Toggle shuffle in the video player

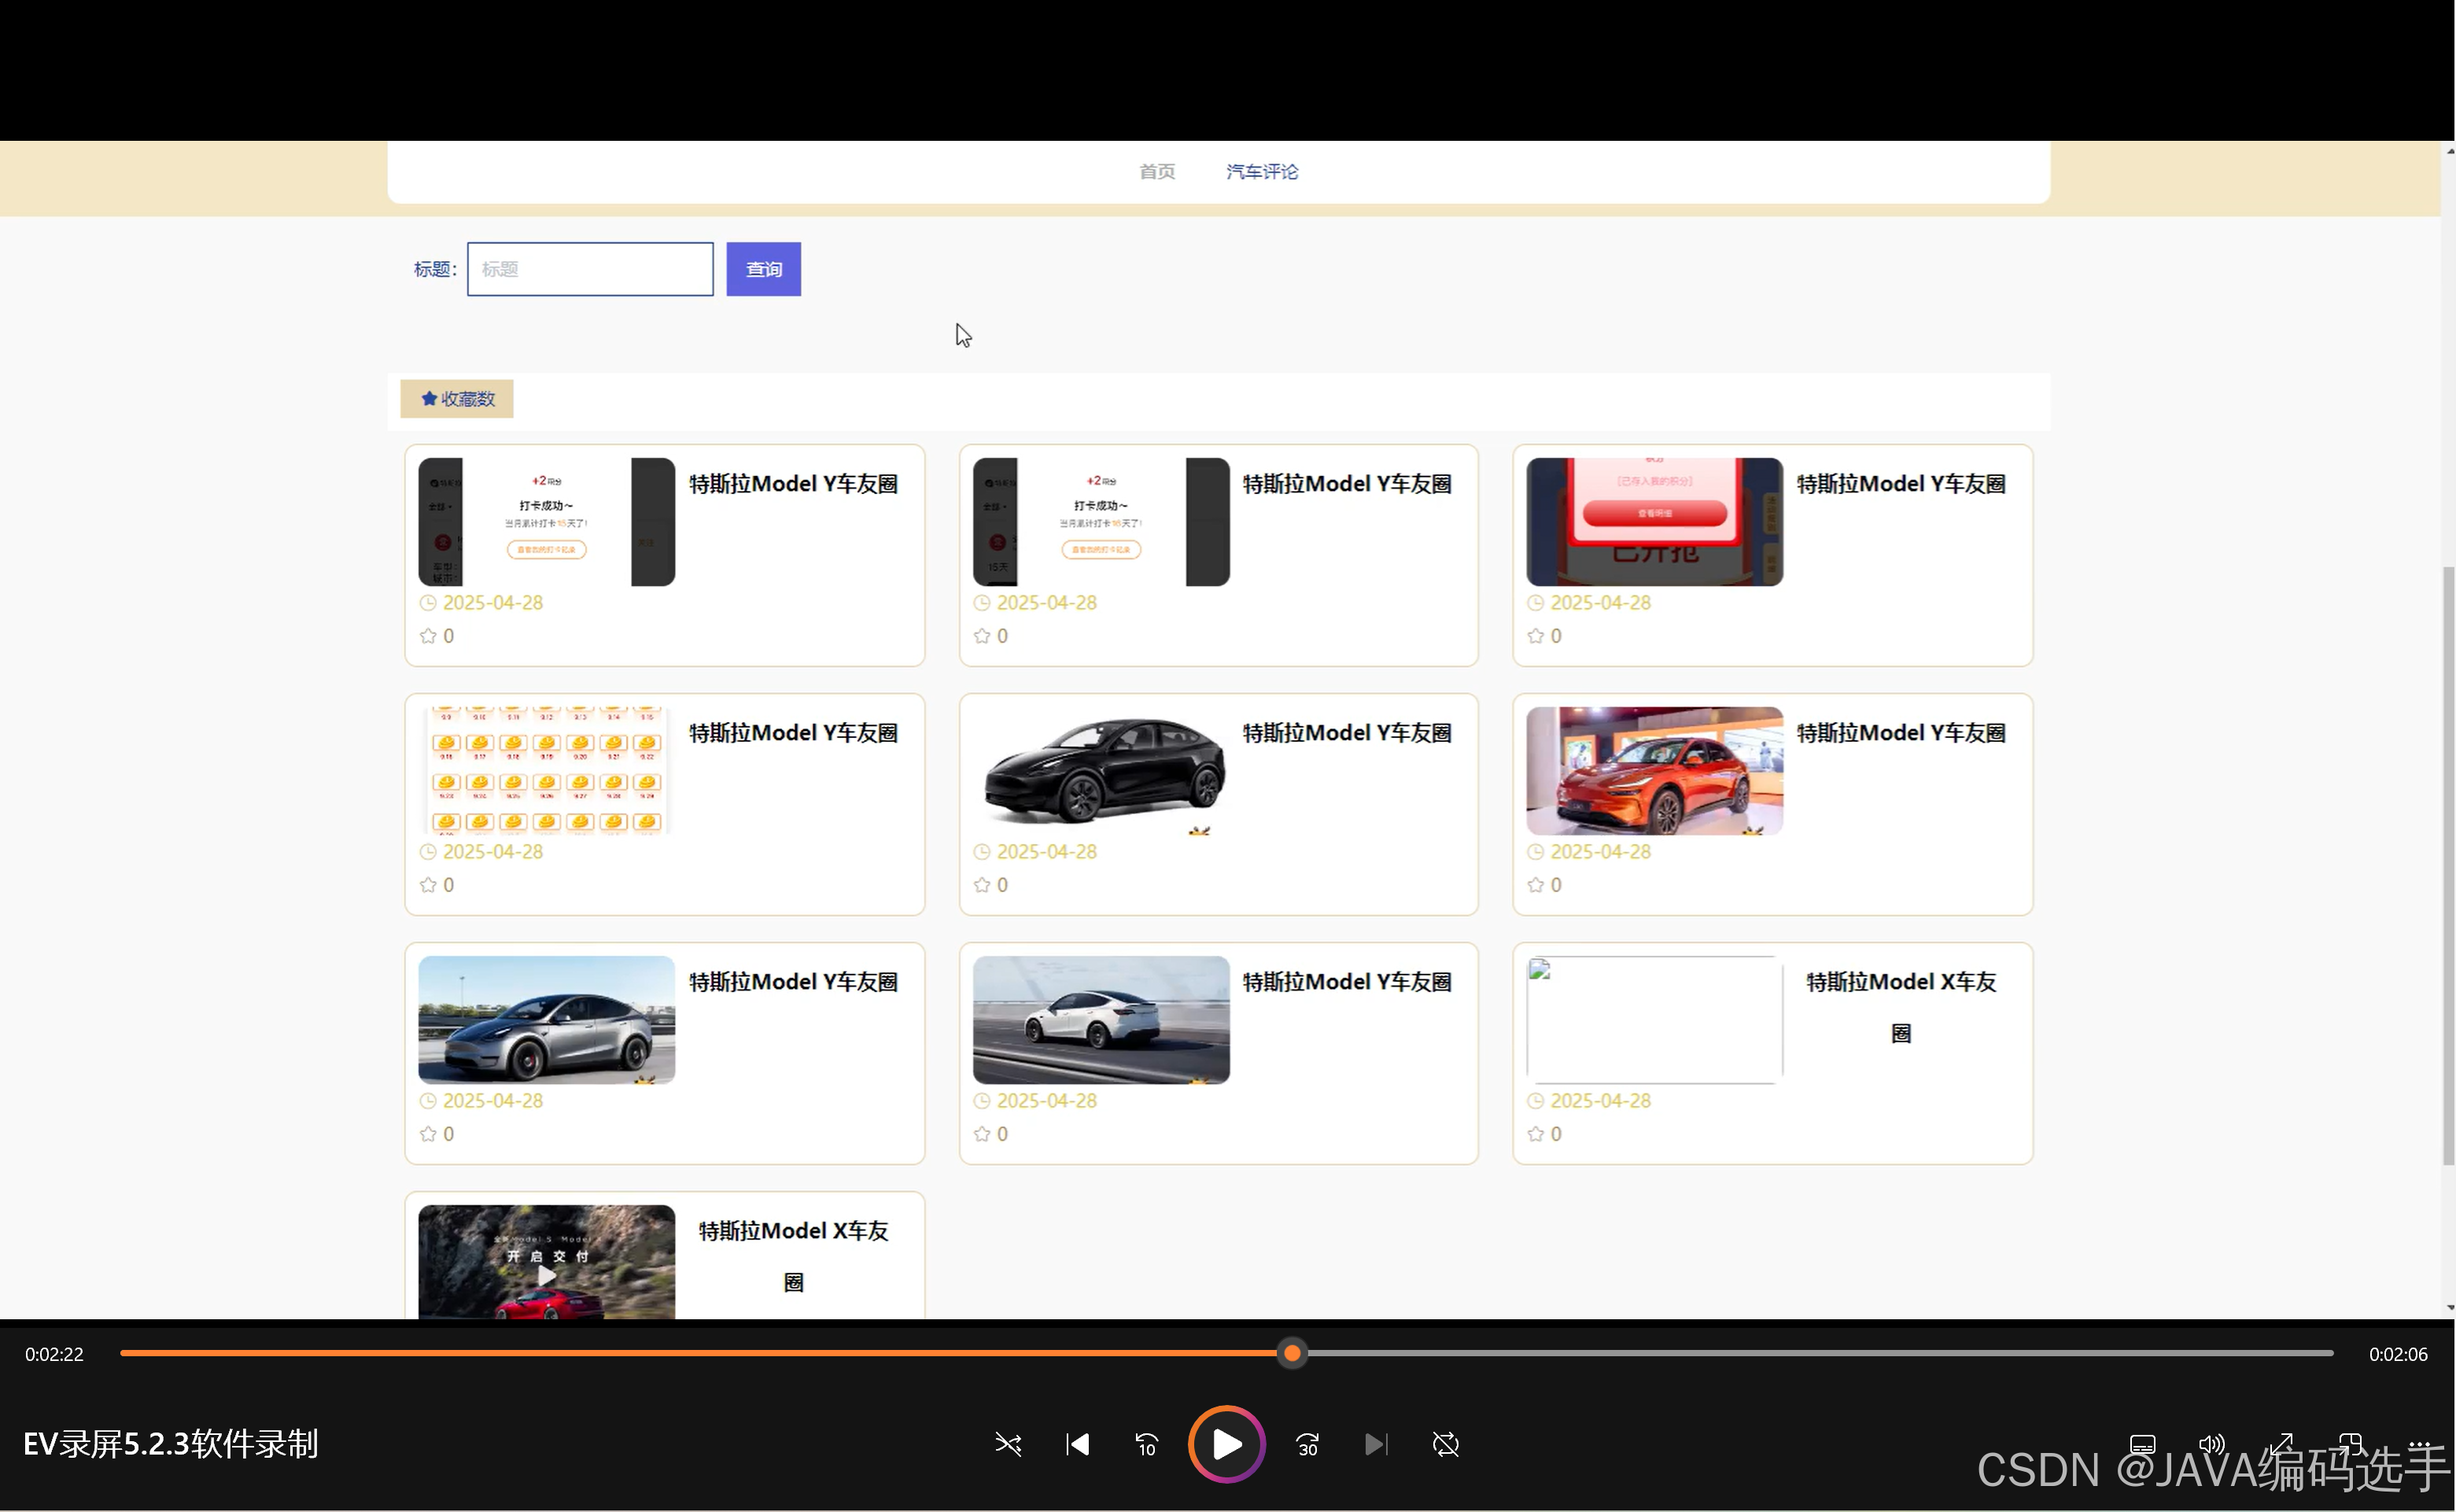(x=1008, y=1444)
